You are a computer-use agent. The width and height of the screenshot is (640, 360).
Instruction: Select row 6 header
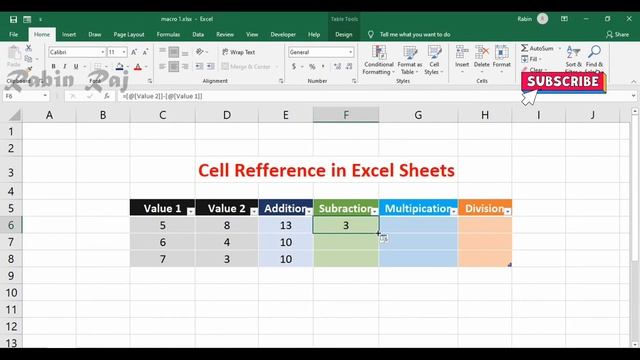(x=11, y=225)
